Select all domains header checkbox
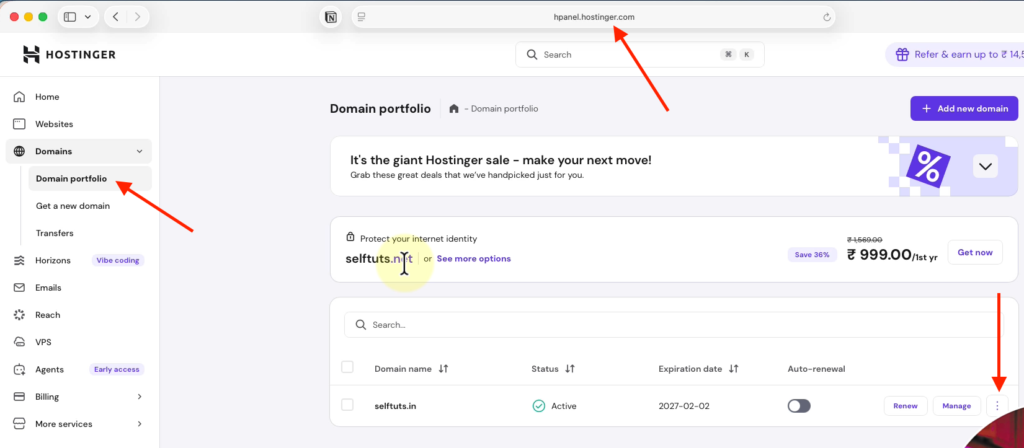The image size is (1024, 448). point(347,368)
